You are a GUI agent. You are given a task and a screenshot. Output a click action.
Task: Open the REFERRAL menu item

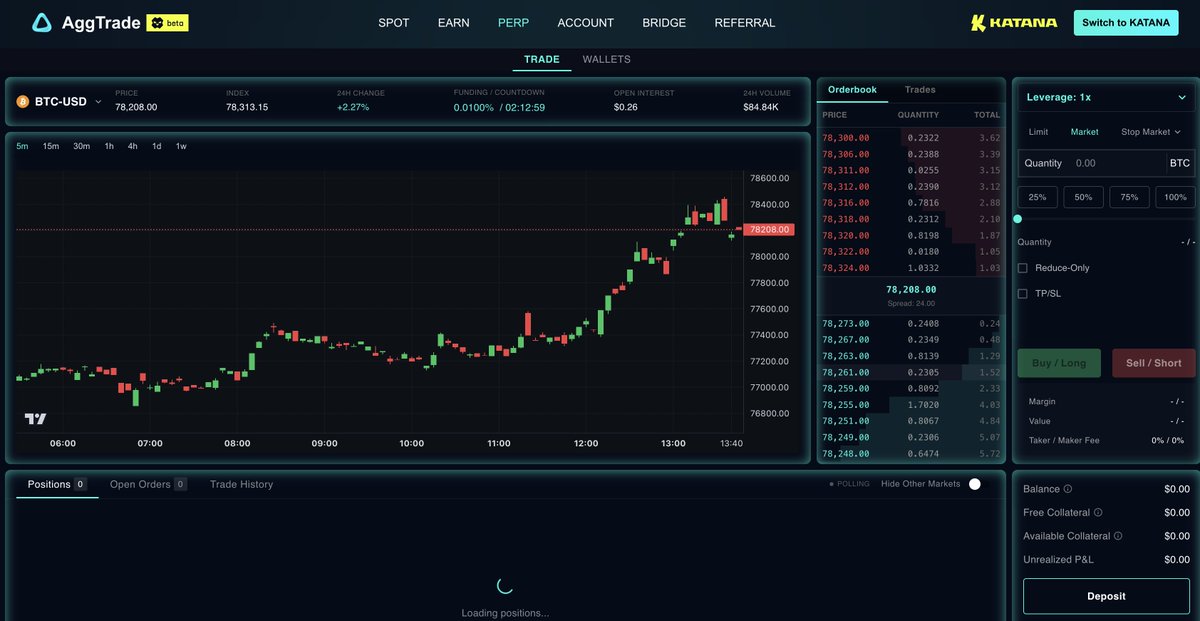click(x=745, y=23)
